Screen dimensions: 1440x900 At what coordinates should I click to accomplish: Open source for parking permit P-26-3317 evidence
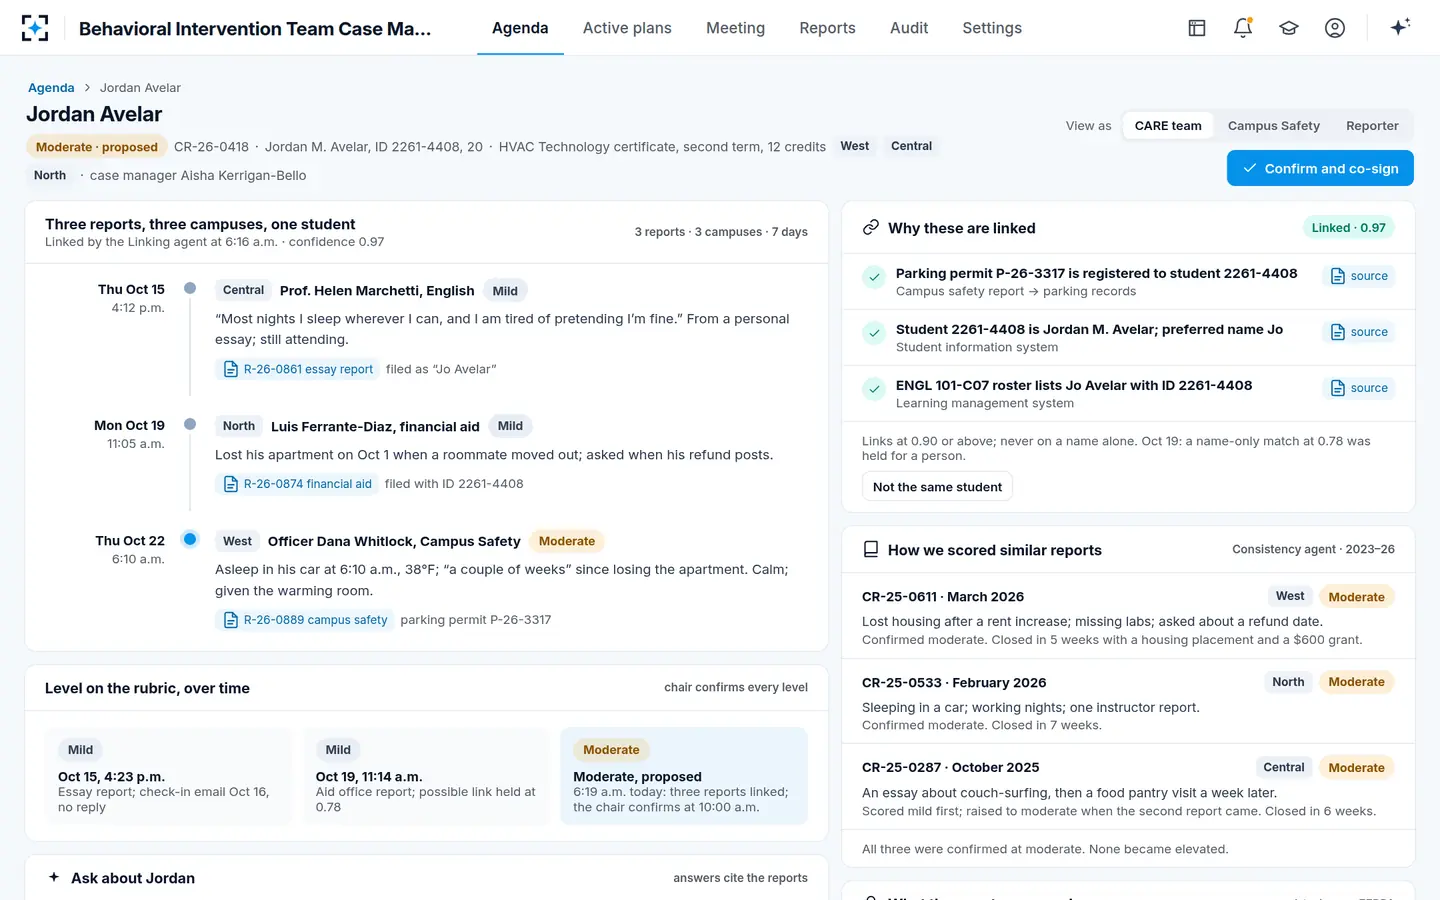[1359, 276]
